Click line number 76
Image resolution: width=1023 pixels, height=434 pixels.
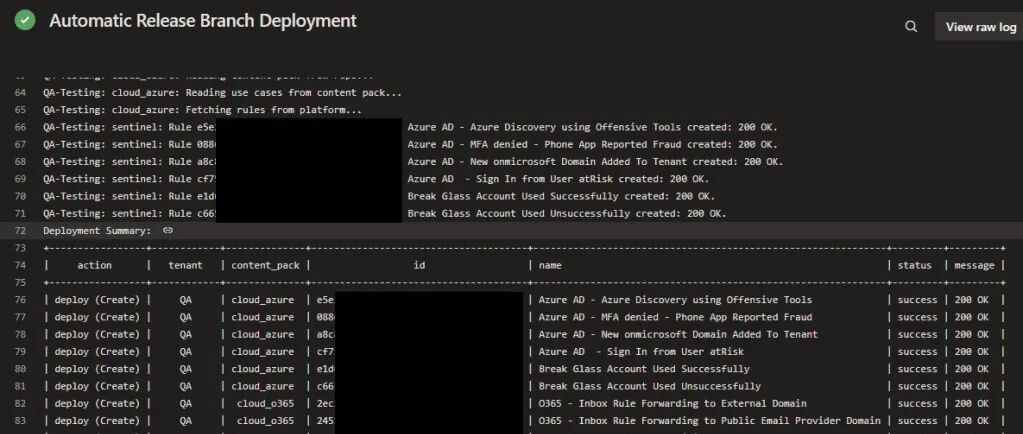click(x=20, y=300)
